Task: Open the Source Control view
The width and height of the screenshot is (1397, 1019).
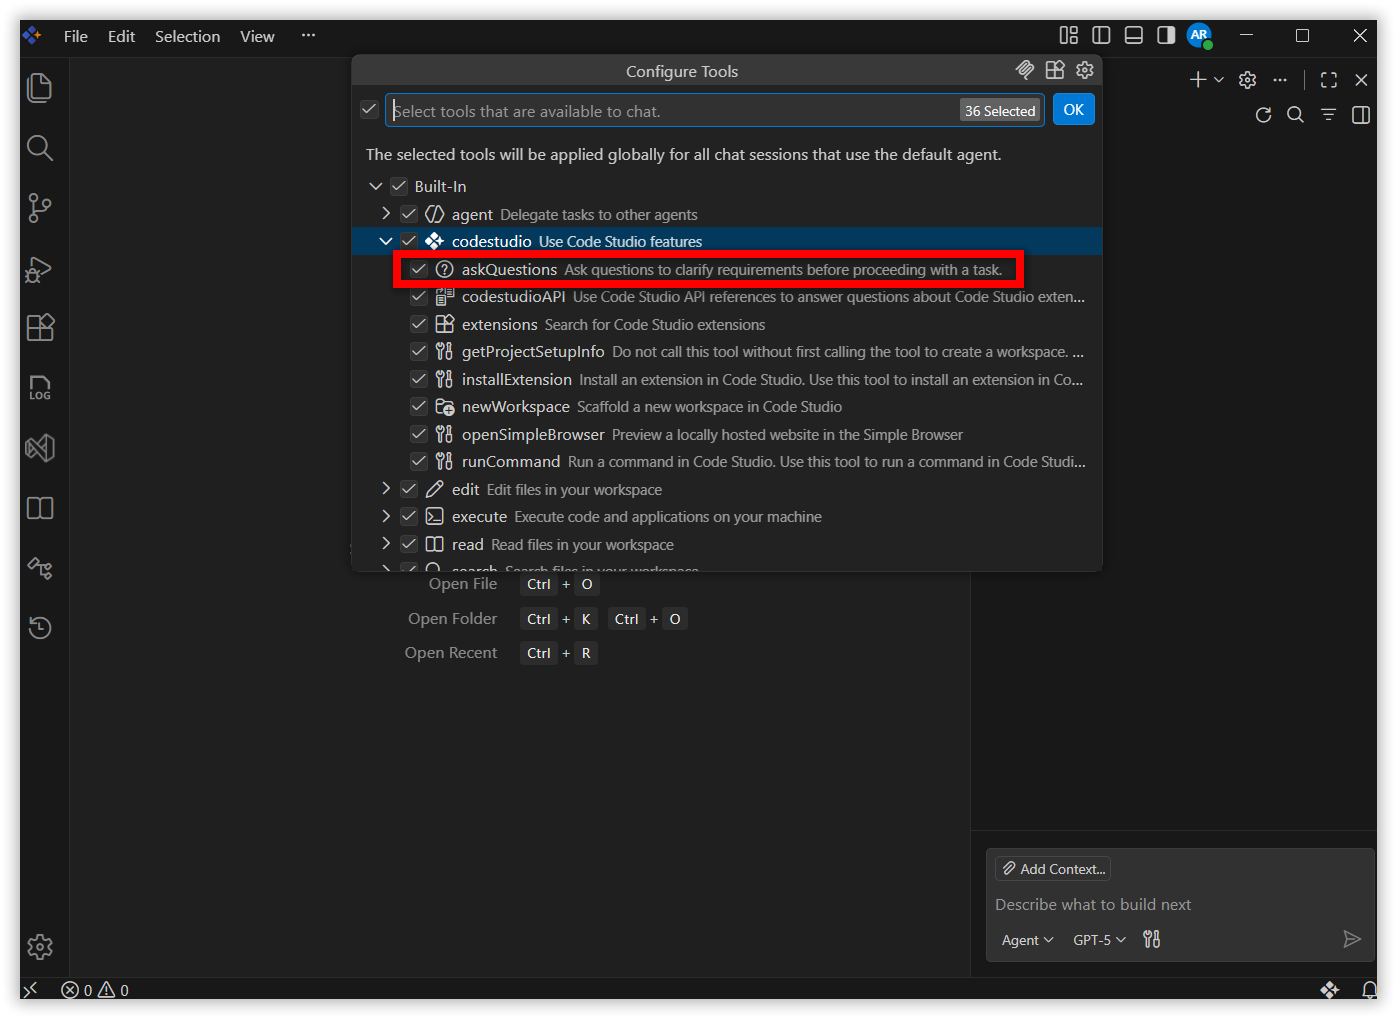Action: click(x=40, y=208)
